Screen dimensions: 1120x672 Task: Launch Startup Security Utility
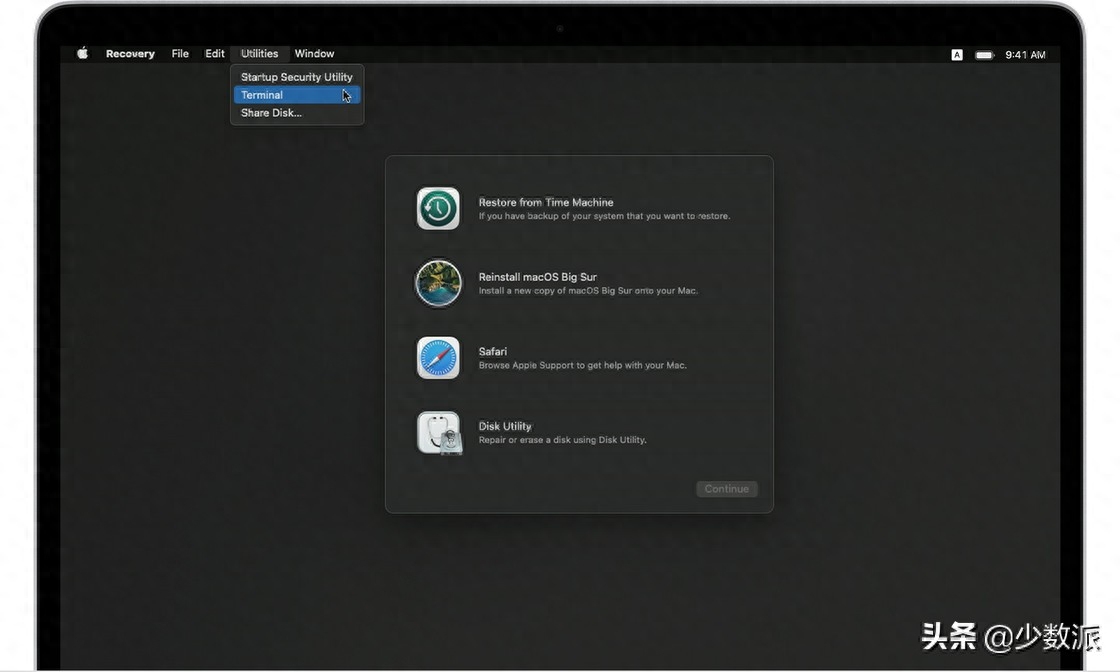(296, 76)
